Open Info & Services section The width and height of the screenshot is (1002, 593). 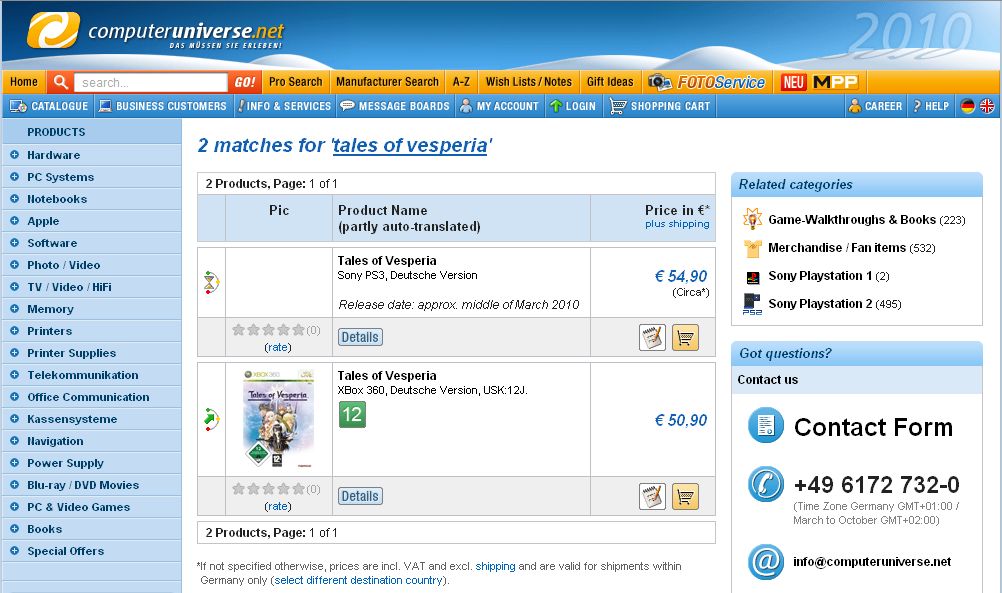point(285,106)
